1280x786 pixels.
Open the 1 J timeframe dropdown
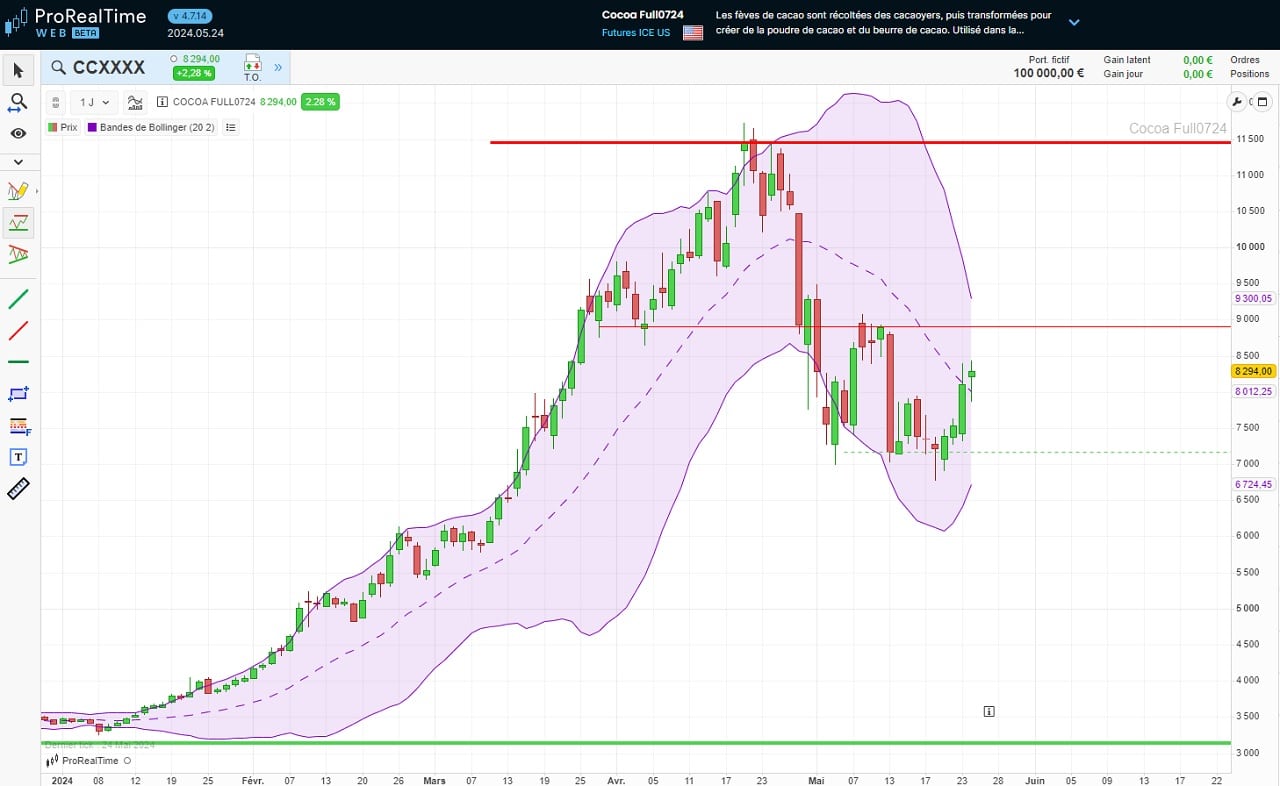94,101
